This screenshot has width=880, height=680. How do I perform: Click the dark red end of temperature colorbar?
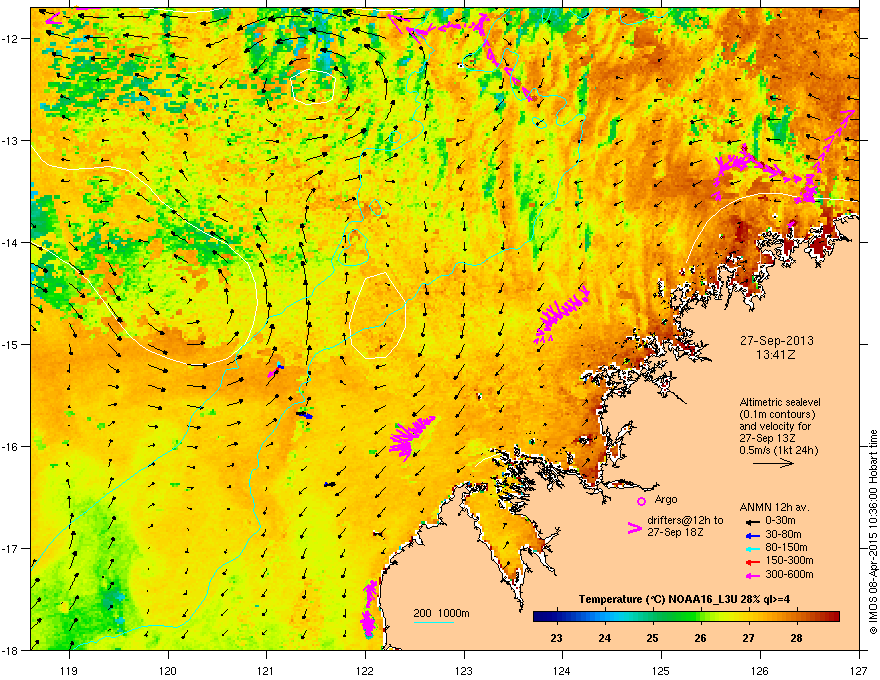[831, 617]
